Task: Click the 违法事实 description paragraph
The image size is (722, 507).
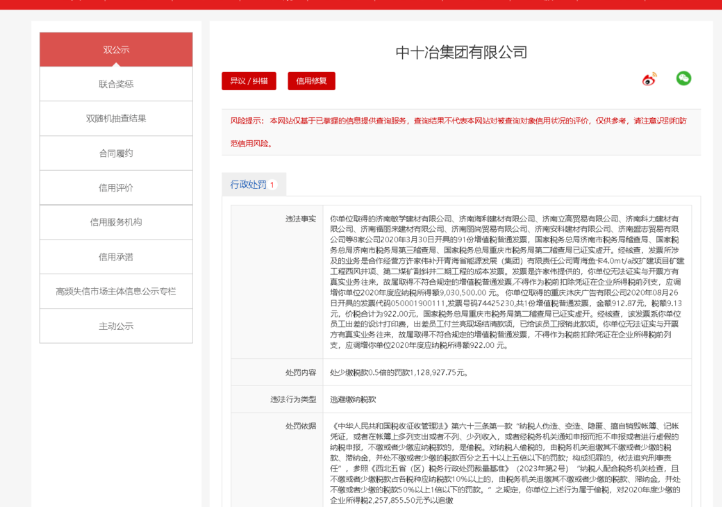Action: coord(507,282)
